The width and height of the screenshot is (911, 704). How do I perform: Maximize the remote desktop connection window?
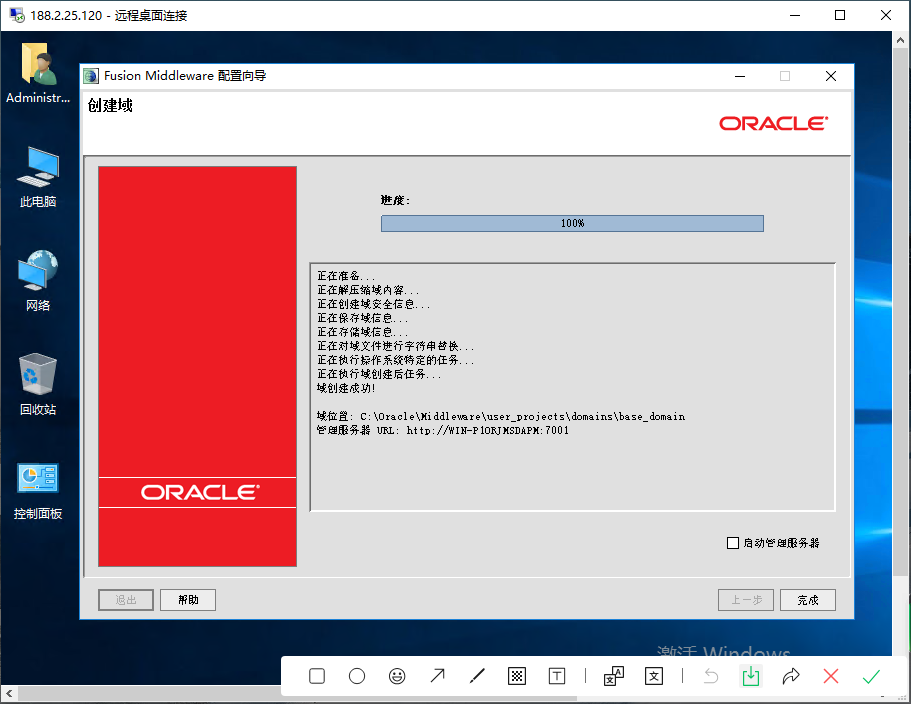click(840, 15)
